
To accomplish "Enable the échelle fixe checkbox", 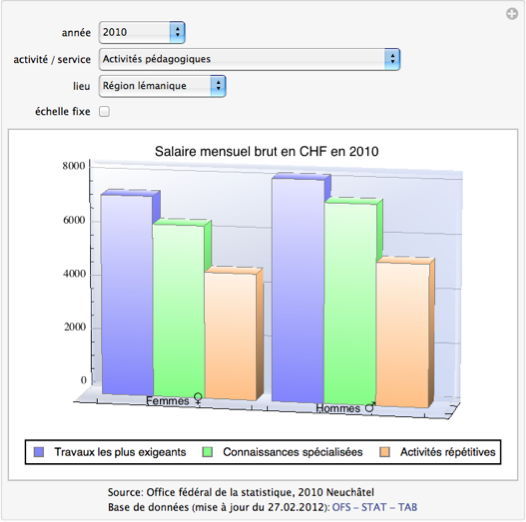I will tap(104, 111).
